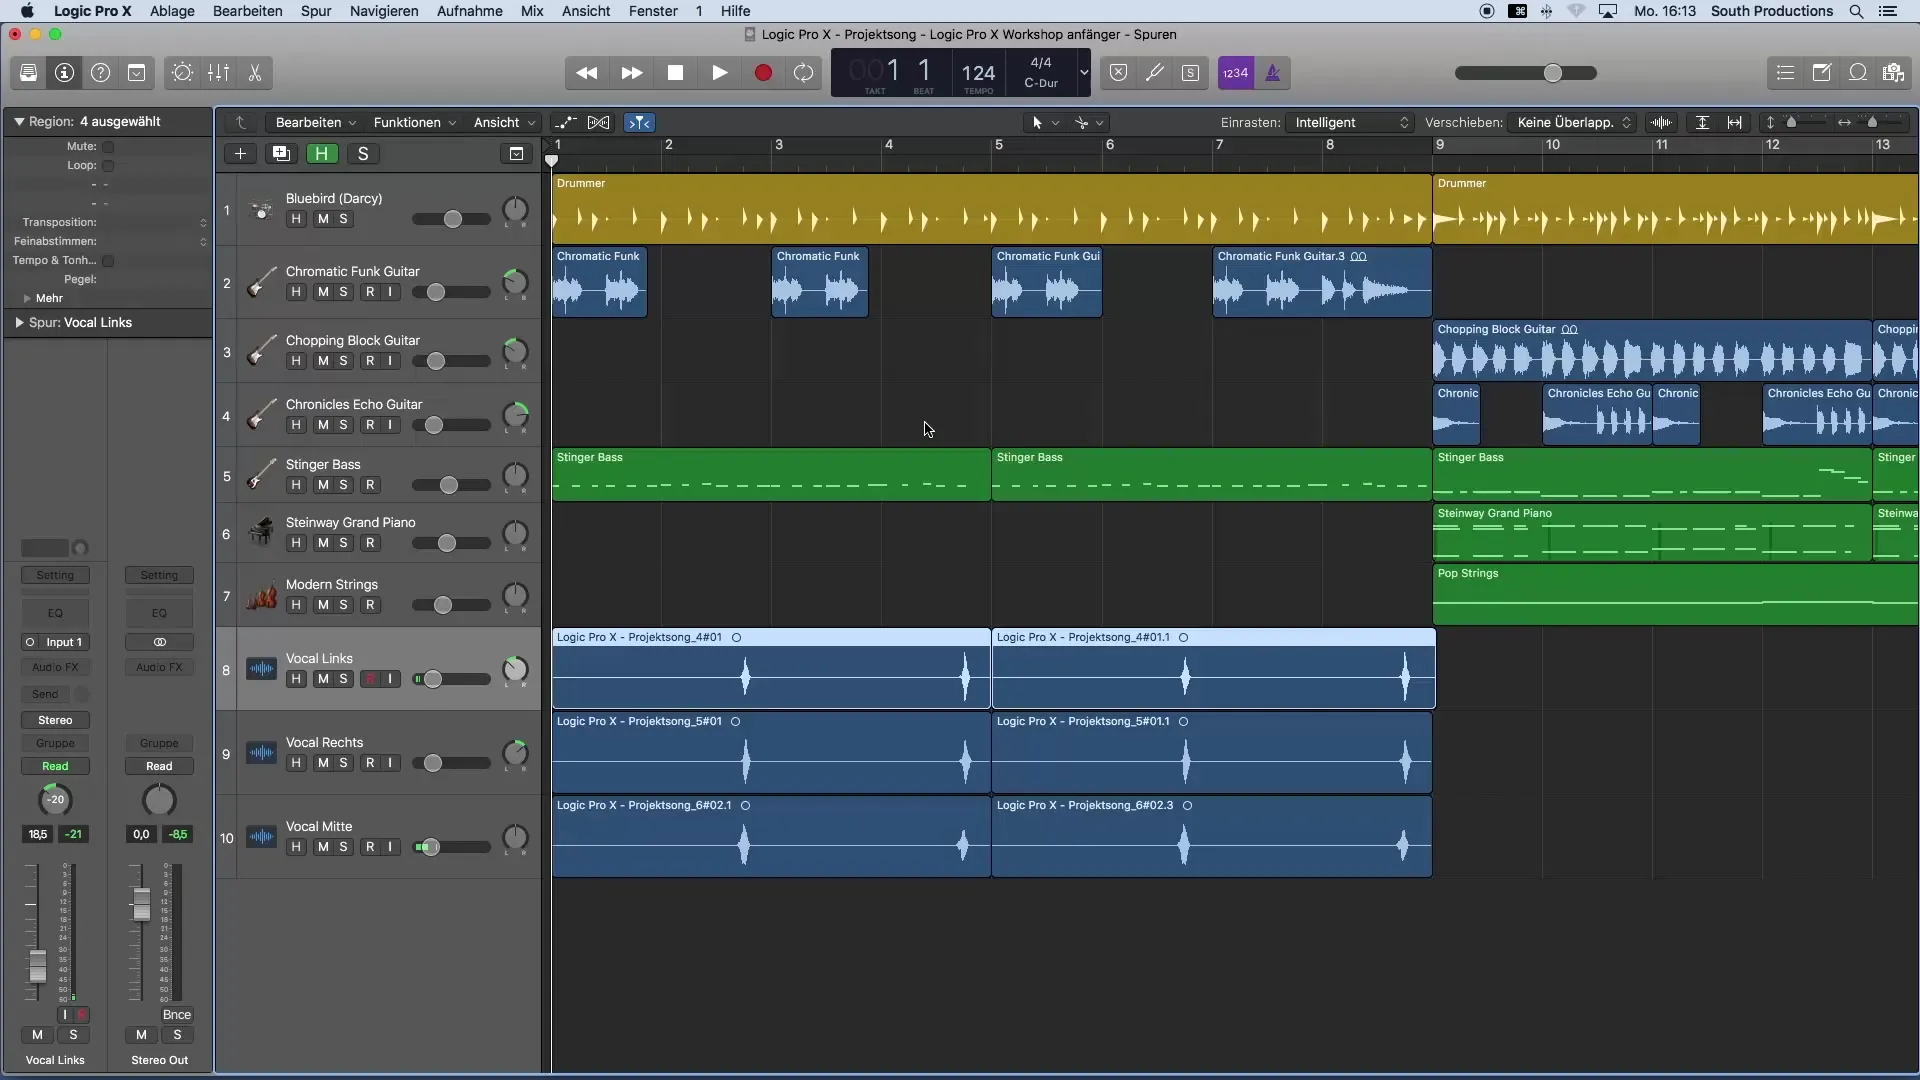Image resolution: width=1920 pixels, height=1080 pixels.
Task: Open the Media Browser icon
Action: (1893, 73)
